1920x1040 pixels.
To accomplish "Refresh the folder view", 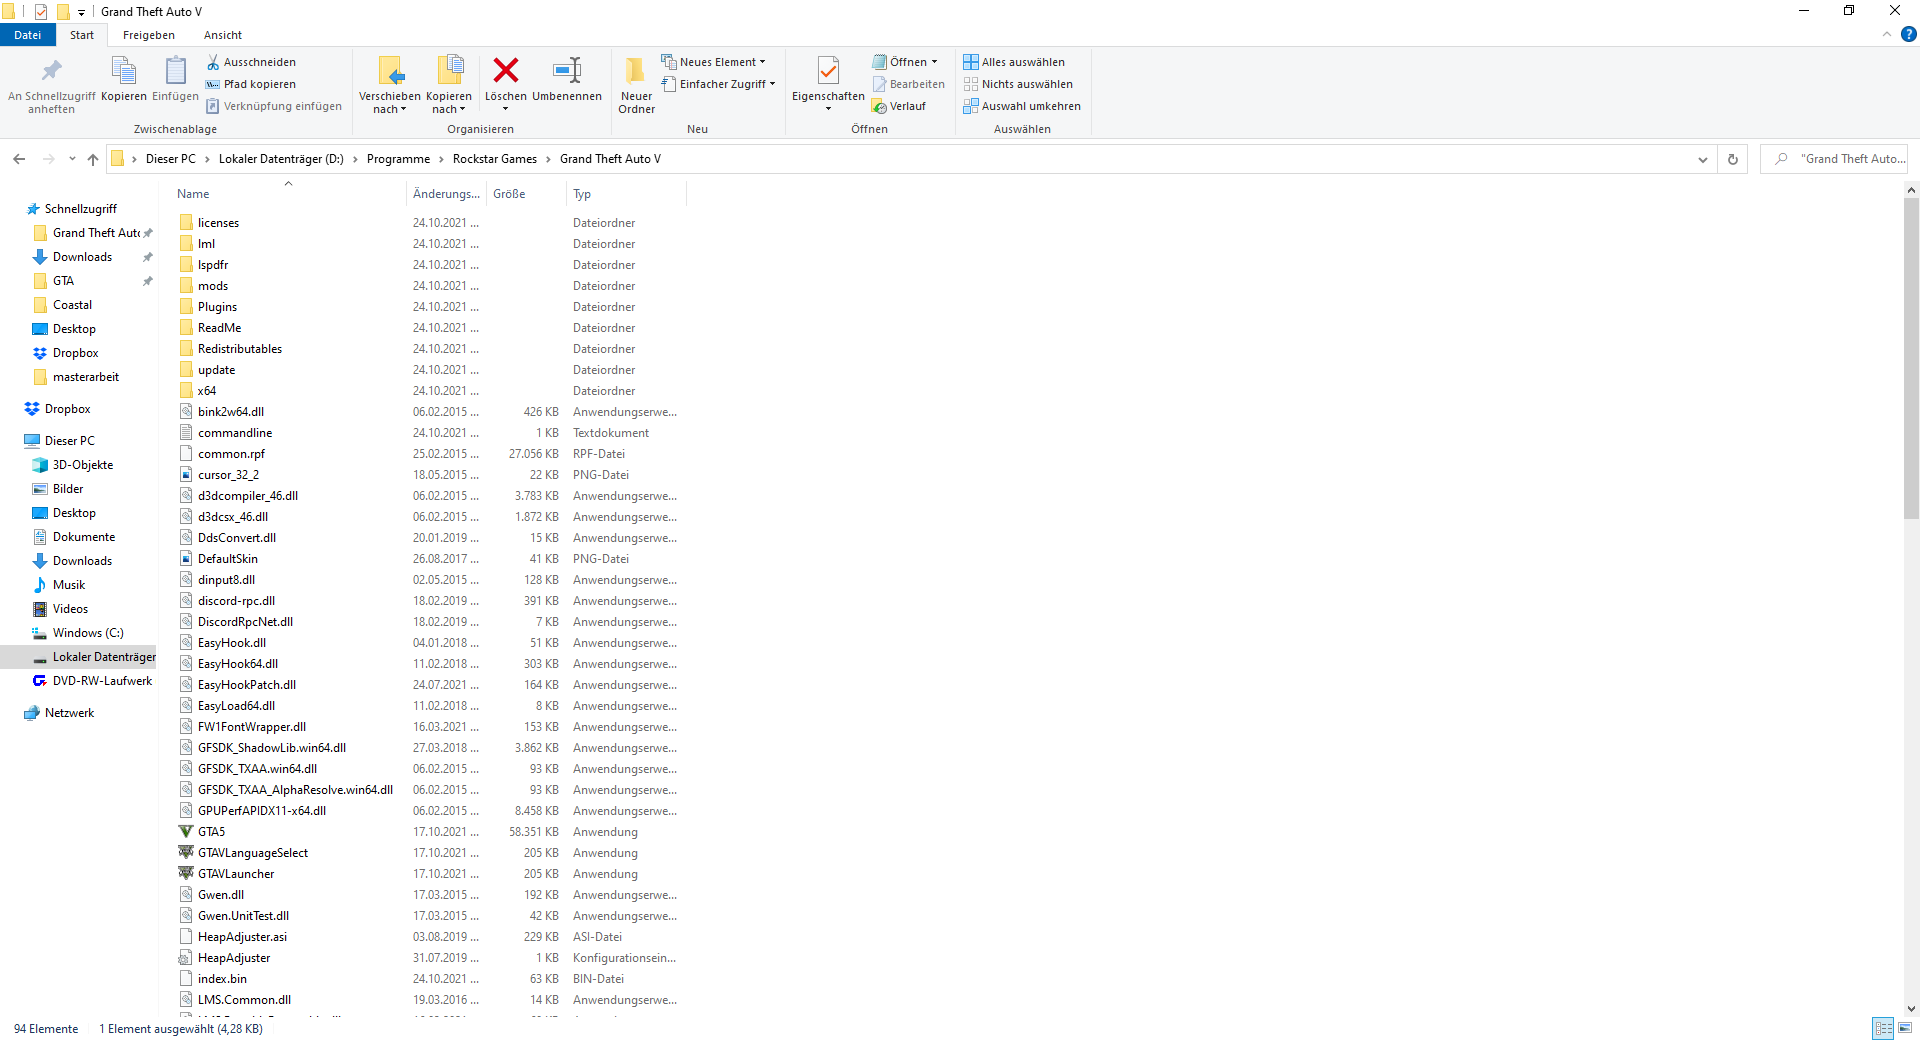I will [x=1733, y=159].
